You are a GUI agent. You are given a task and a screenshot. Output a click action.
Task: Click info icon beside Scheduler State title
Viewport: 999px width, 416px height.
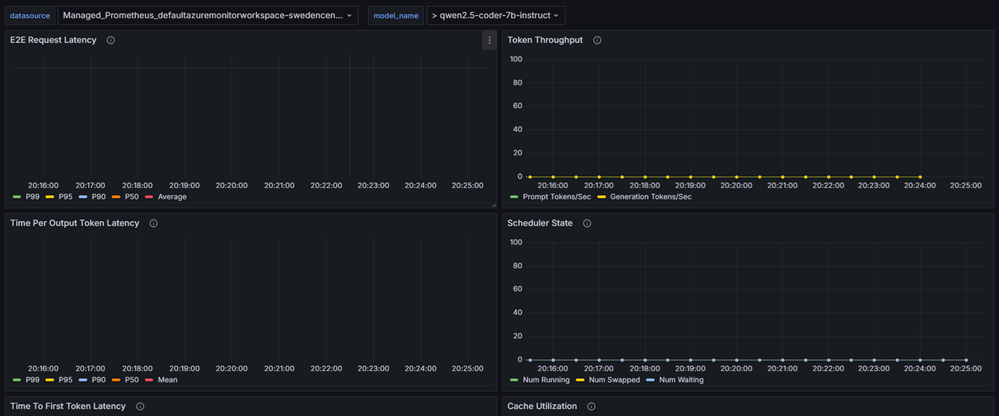pyautogui.click(x=587, y=224)
